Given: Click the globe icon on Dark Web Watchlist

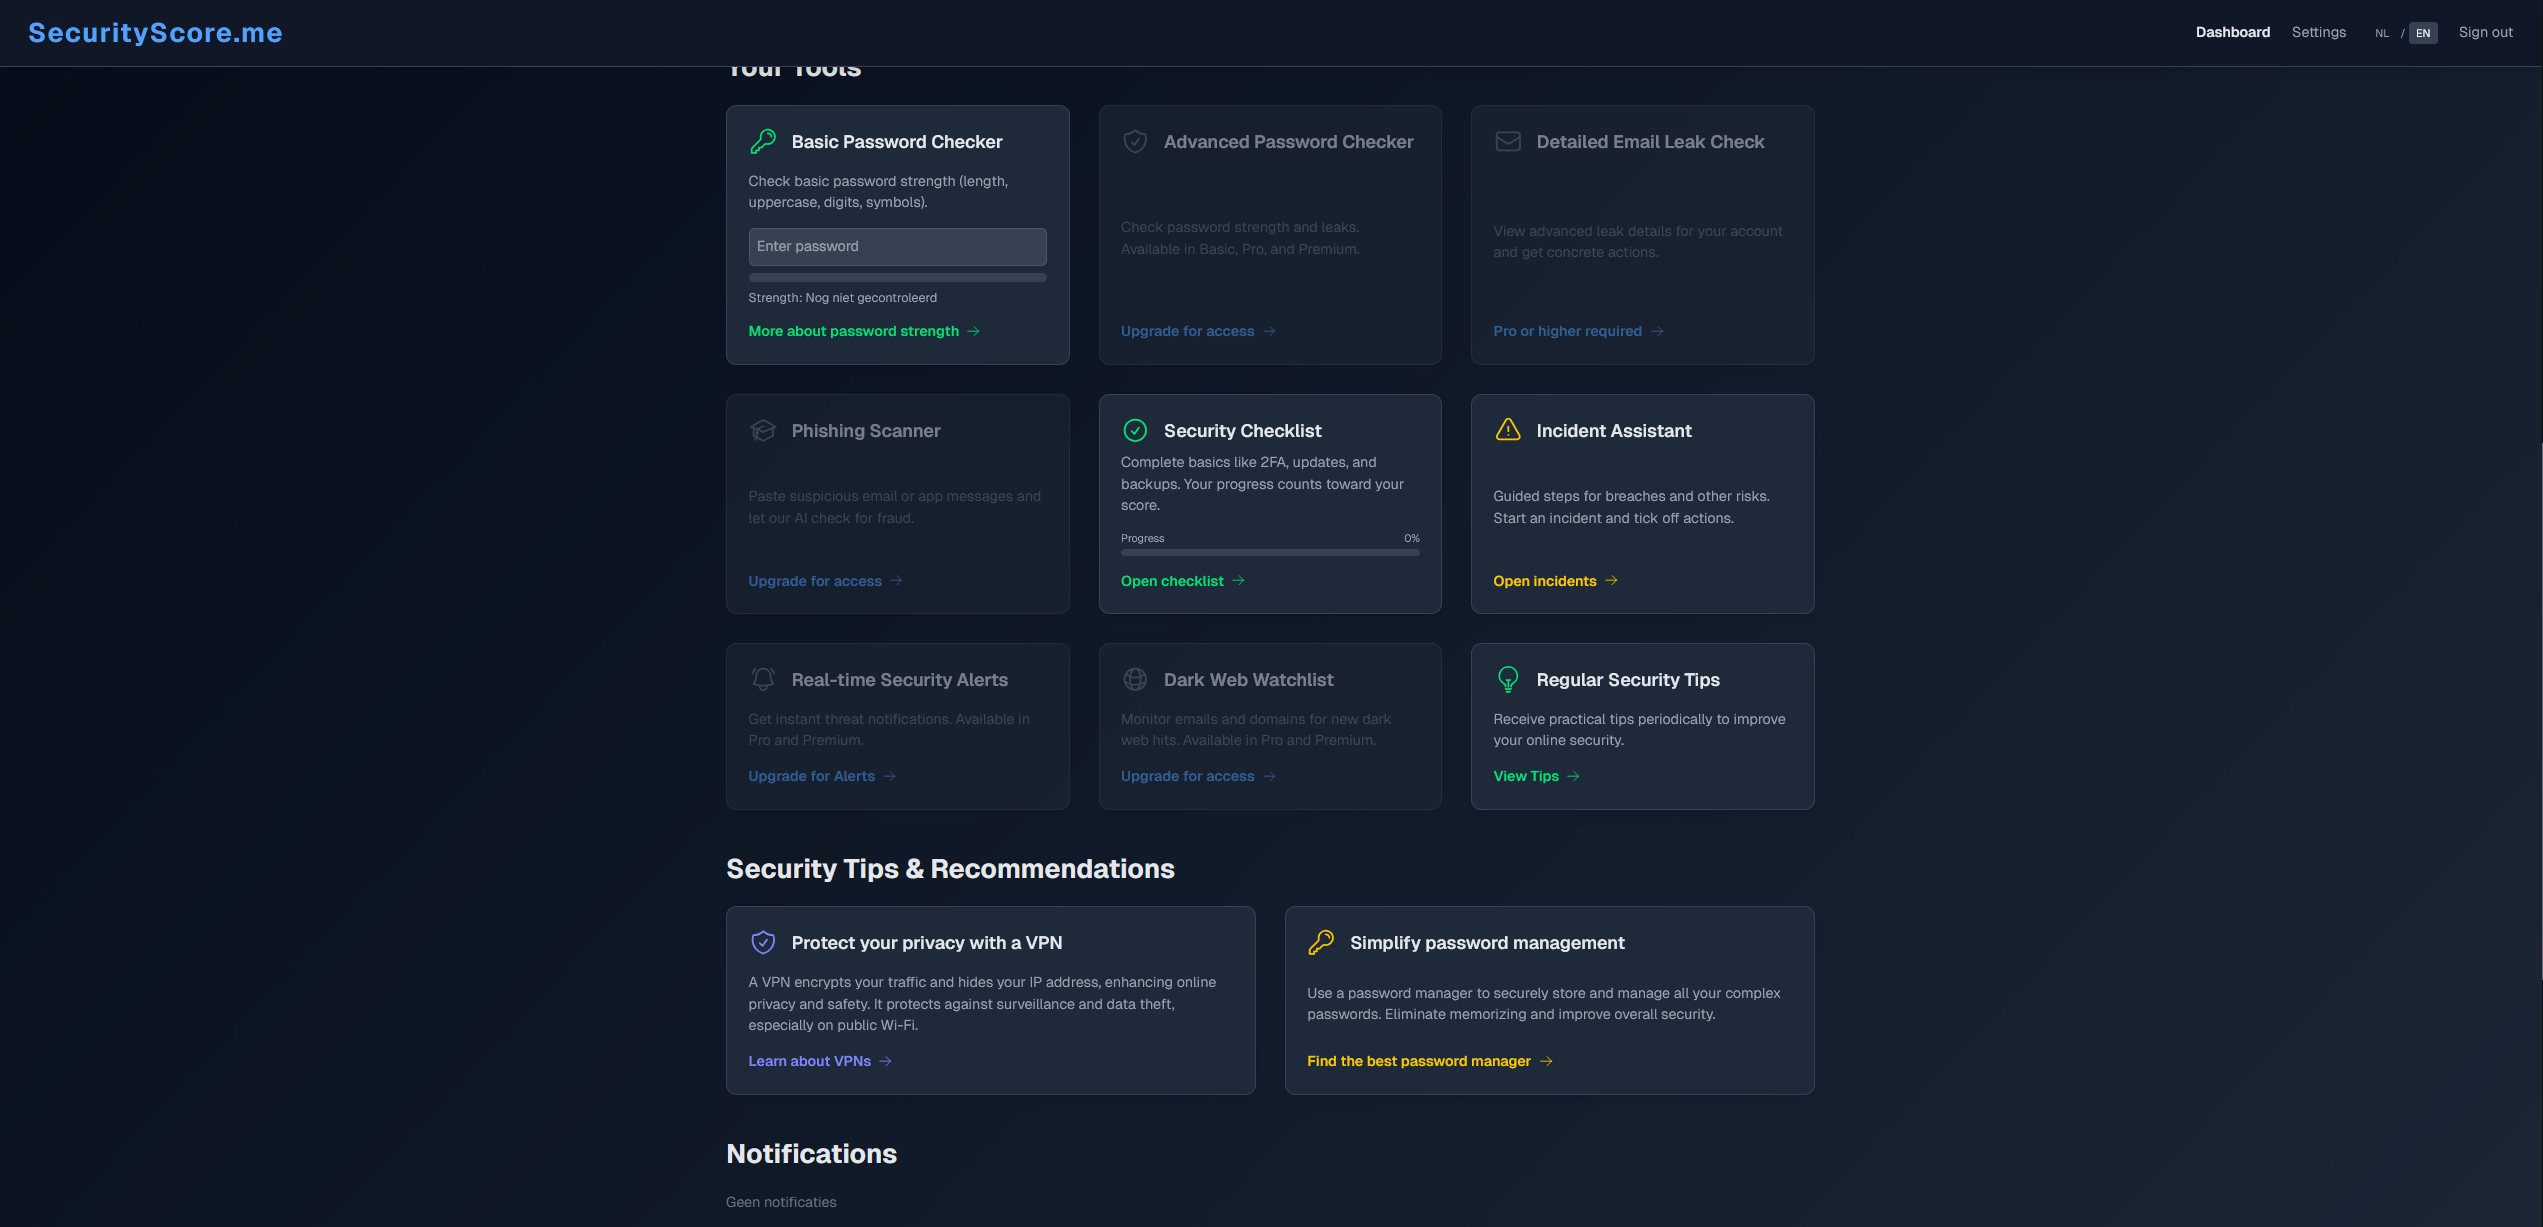Looking at the screenshot, I should point(1135,678).
